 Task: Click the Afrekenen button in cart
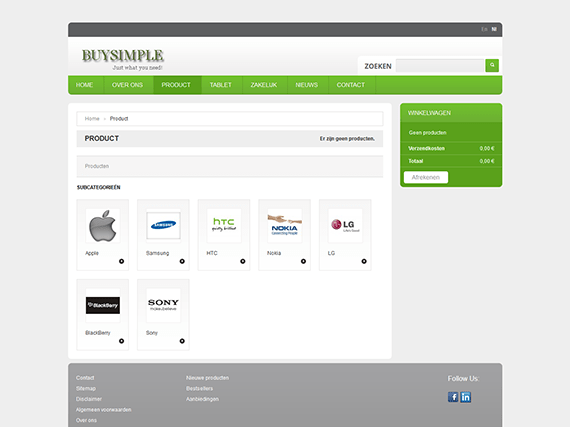(426, 177)
